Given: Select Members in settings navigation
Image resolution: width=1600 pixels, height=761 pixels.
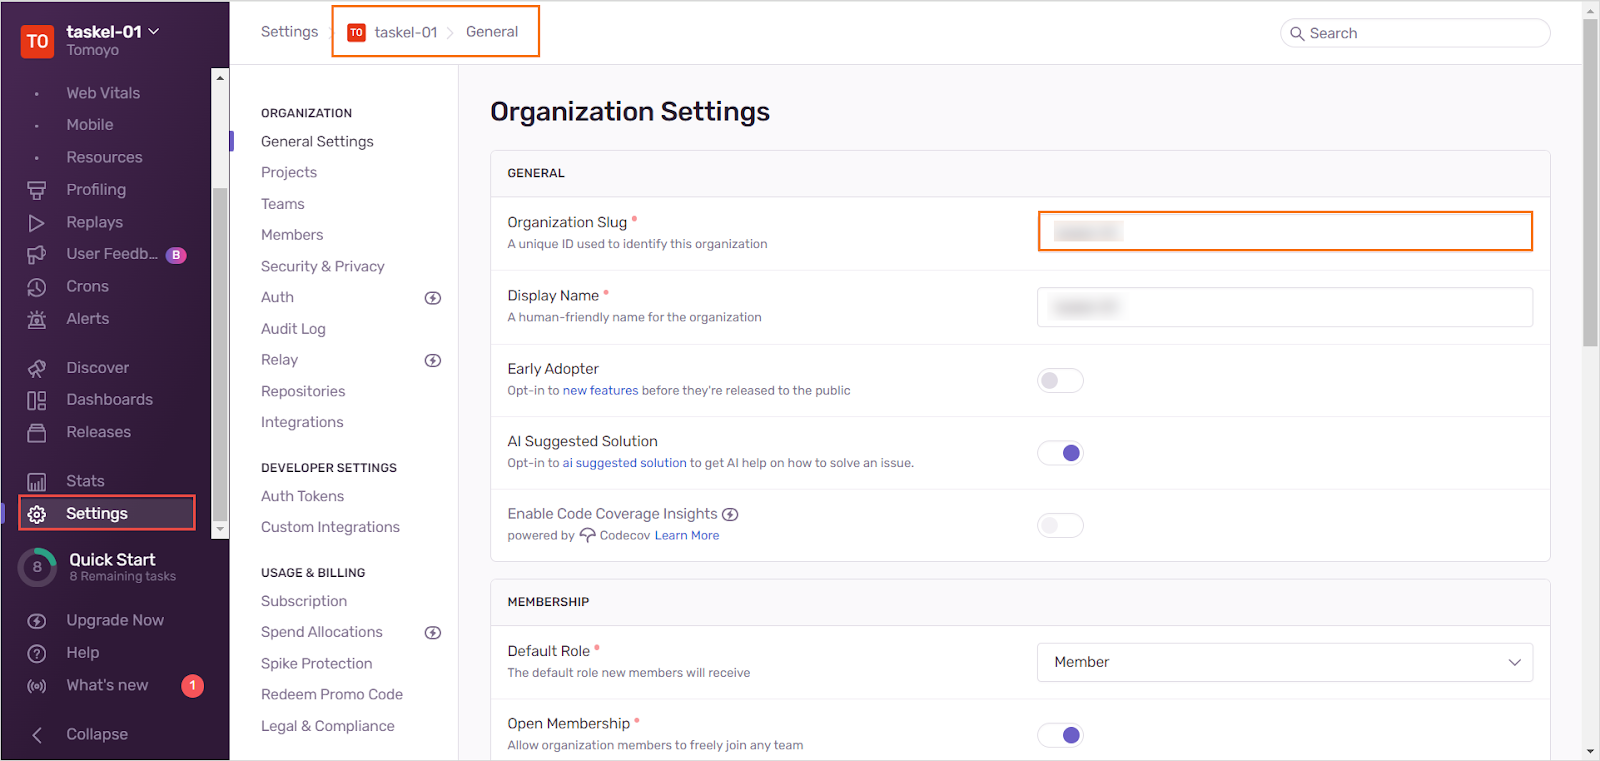Looking at the screenshot, I should coord(292,235).
